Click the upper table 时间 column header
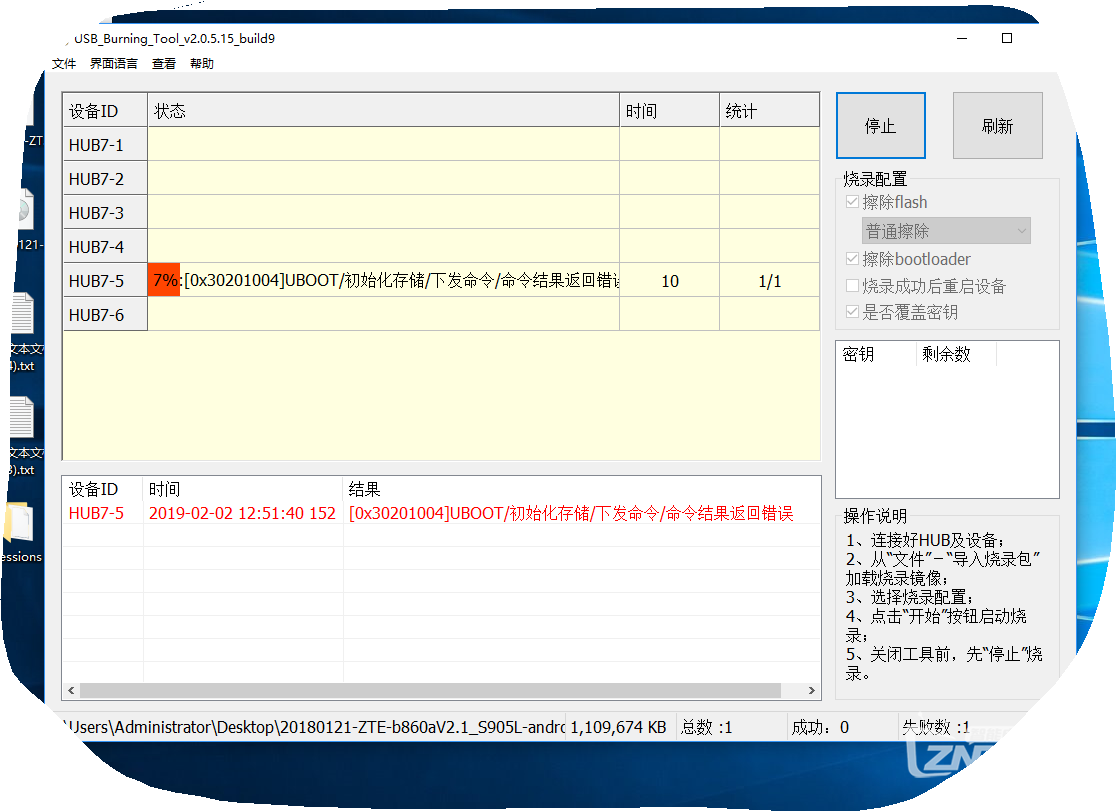1116x811 pixels. tap(669, 110)
